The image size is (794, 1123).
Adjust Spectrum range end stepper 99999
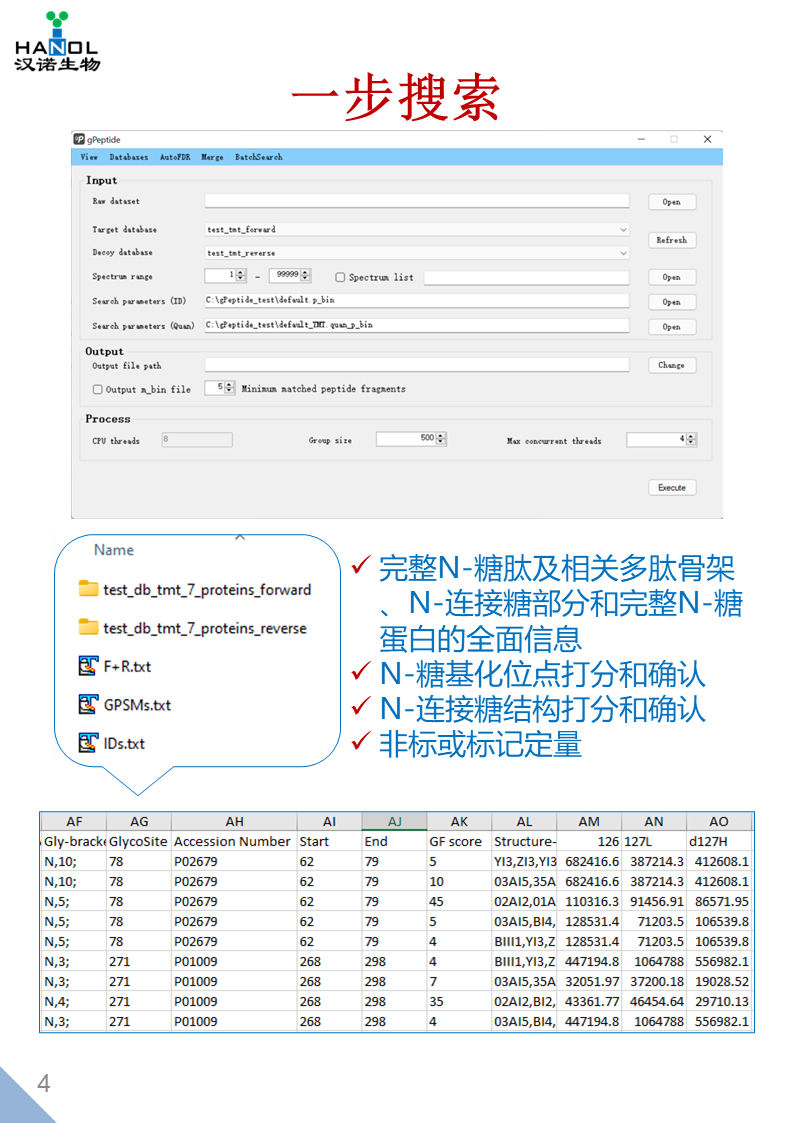click(306, 275)
